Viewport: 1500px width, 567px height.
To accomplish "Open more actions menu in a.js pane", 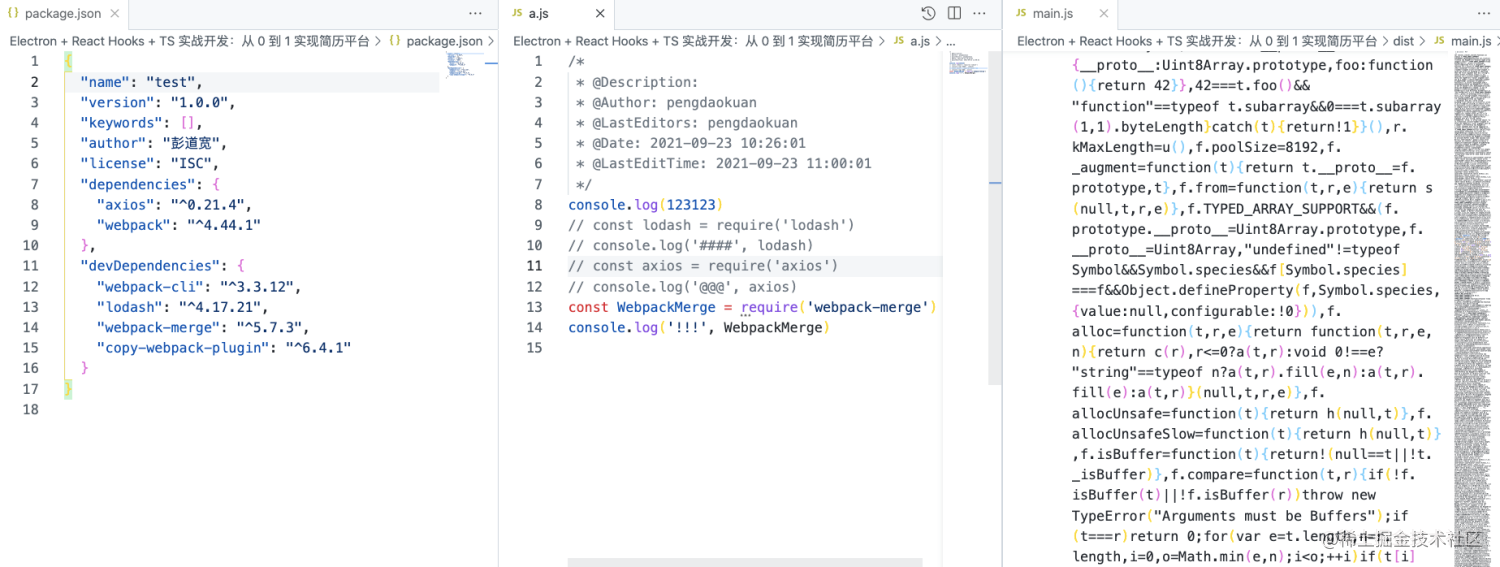I will tap(980, 14).
